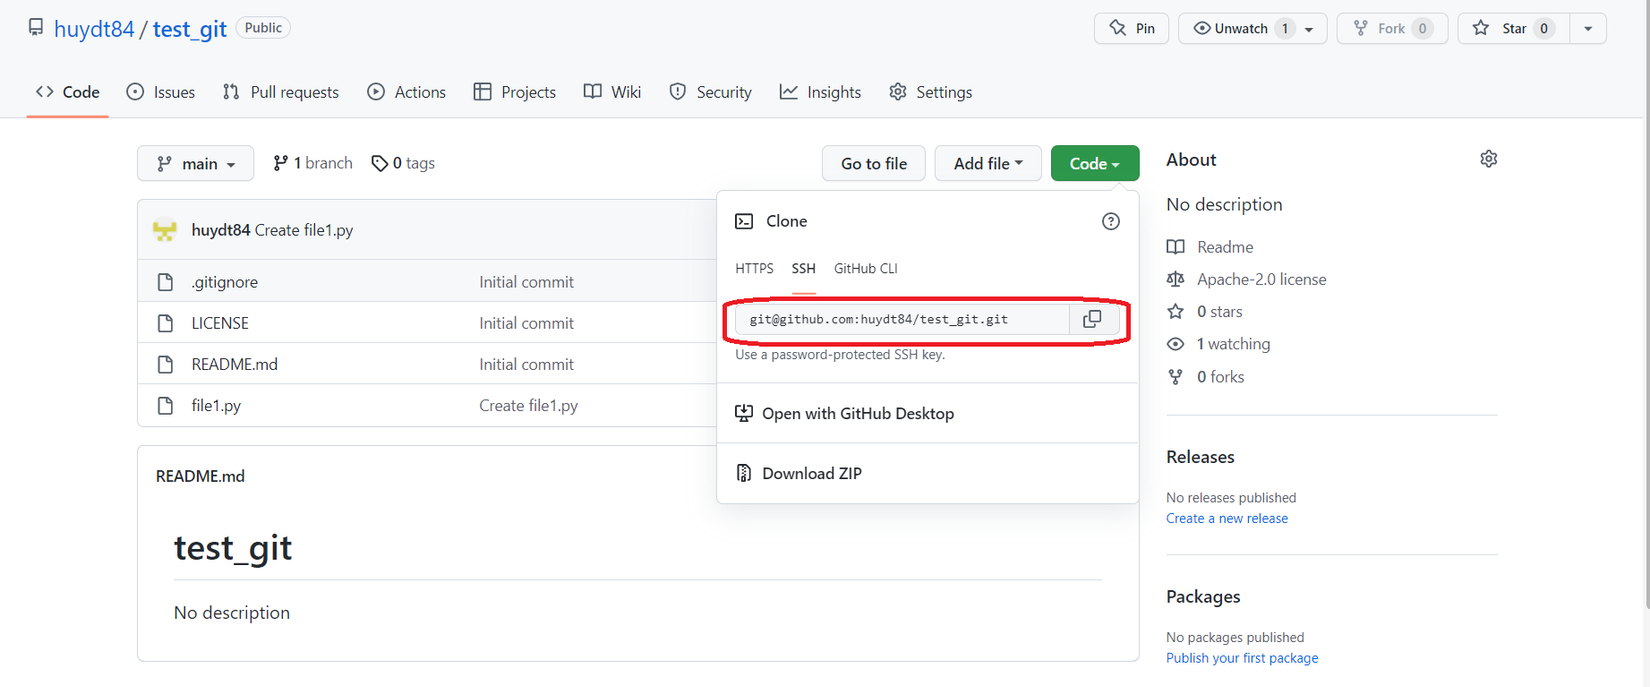View 0 tags link
1650x687 pixels.
click(x=403, y=163)
